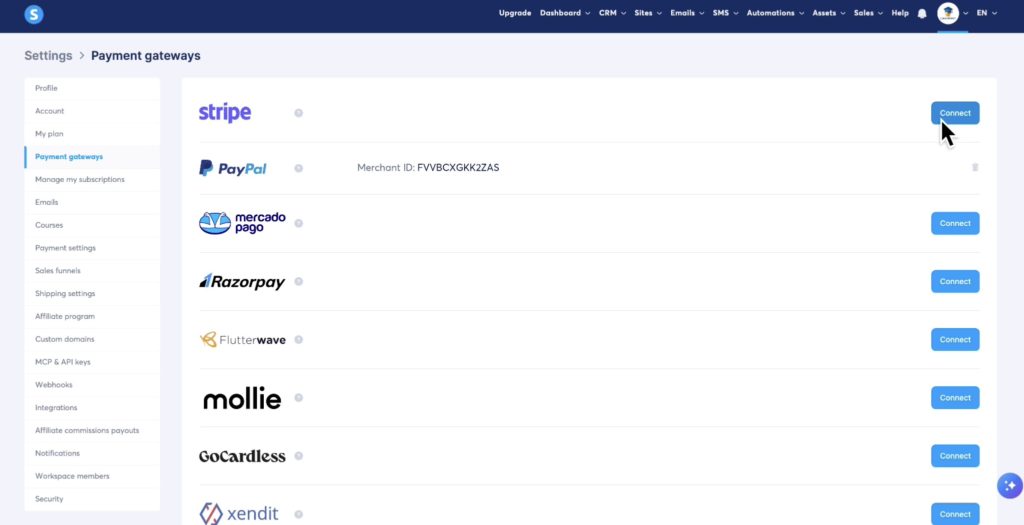Click the info icon next to Razorpay
This screenshot has height=525, width=1024.
pyautogui.click(x=298, y=281)
